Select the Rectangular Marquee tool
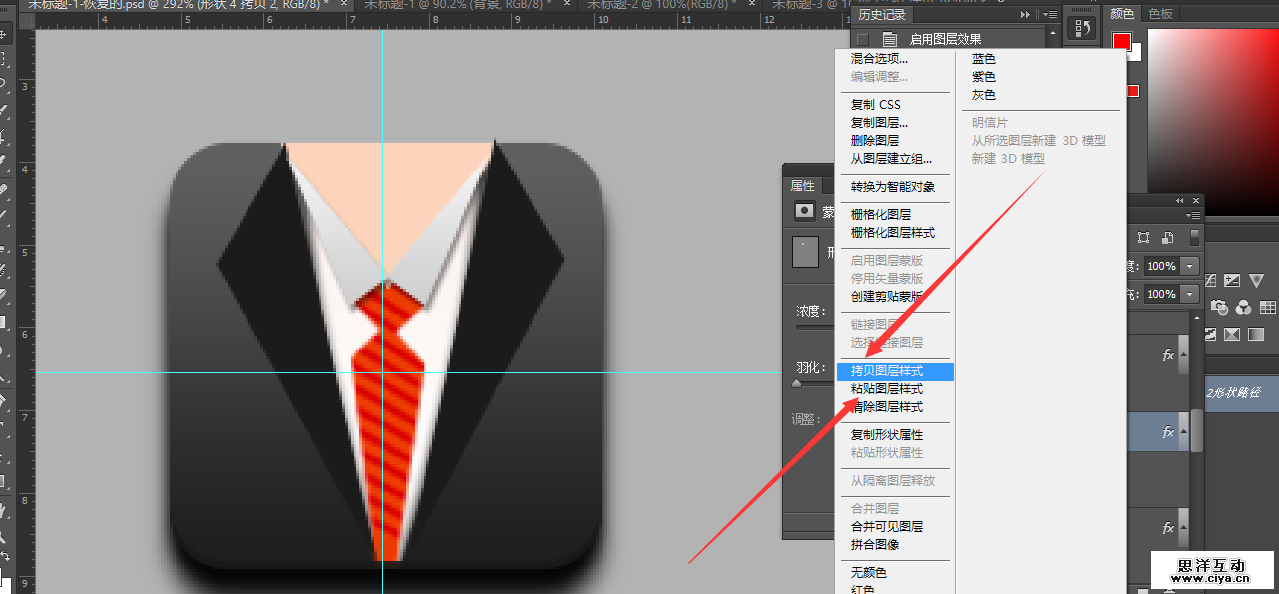This screenshot has width=1279, height=594. pos(4,59)
